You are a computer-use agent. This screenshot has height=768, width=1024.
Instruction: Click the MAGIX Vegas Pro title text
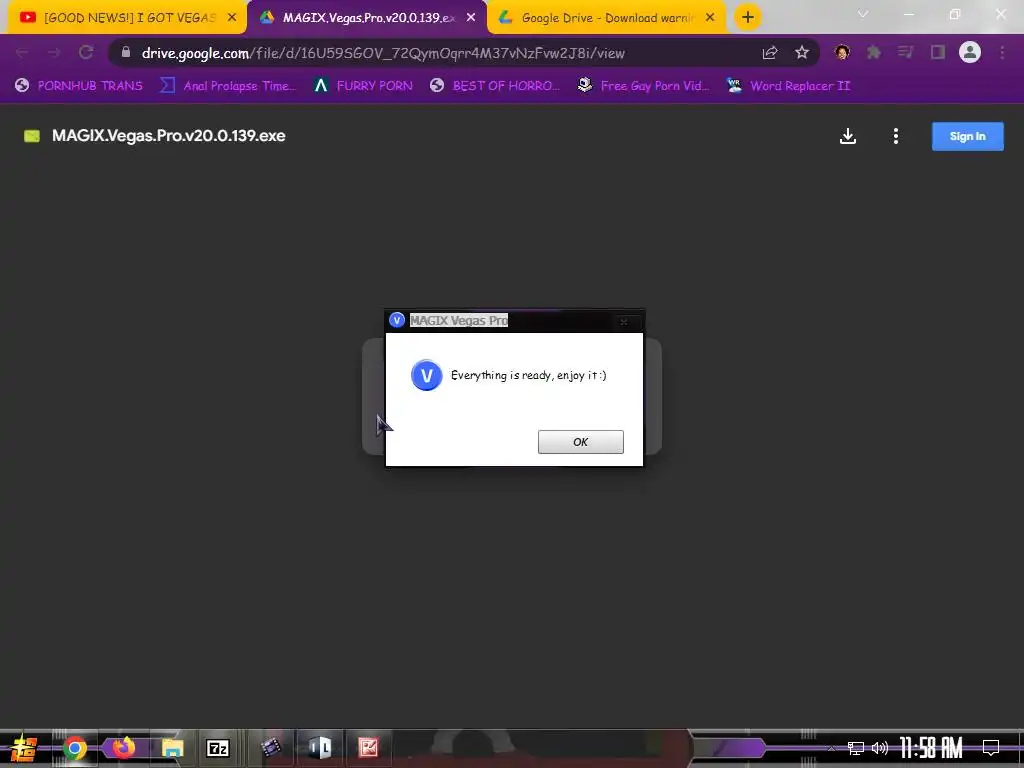pos(458,321)
